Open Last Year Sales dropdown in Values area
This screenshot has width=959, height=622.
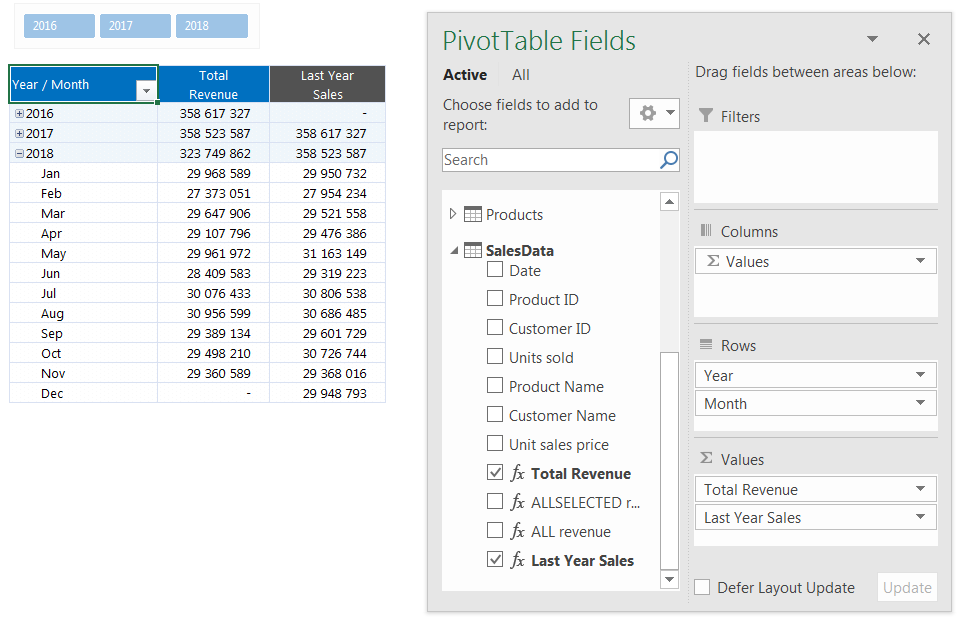click(920, 518)
